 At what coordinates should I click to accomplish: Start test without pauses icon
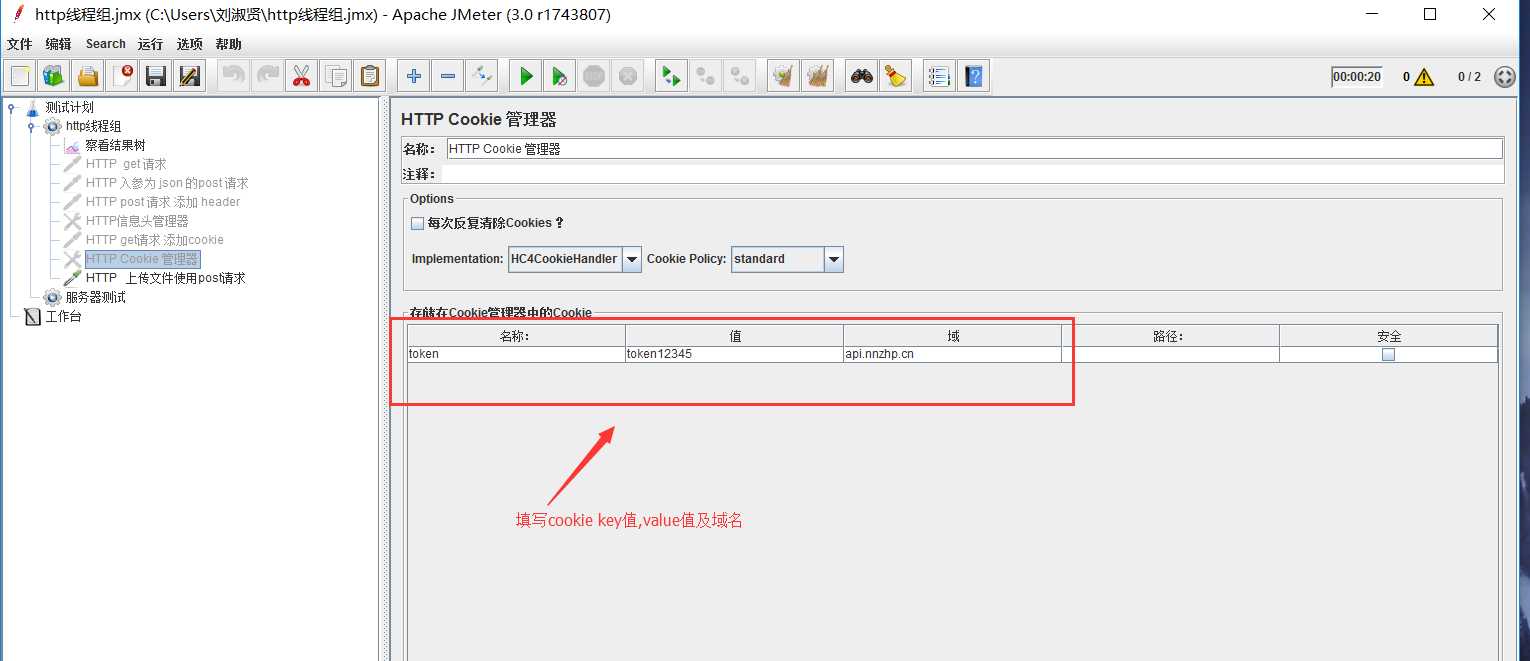click(x=560, y=76)
